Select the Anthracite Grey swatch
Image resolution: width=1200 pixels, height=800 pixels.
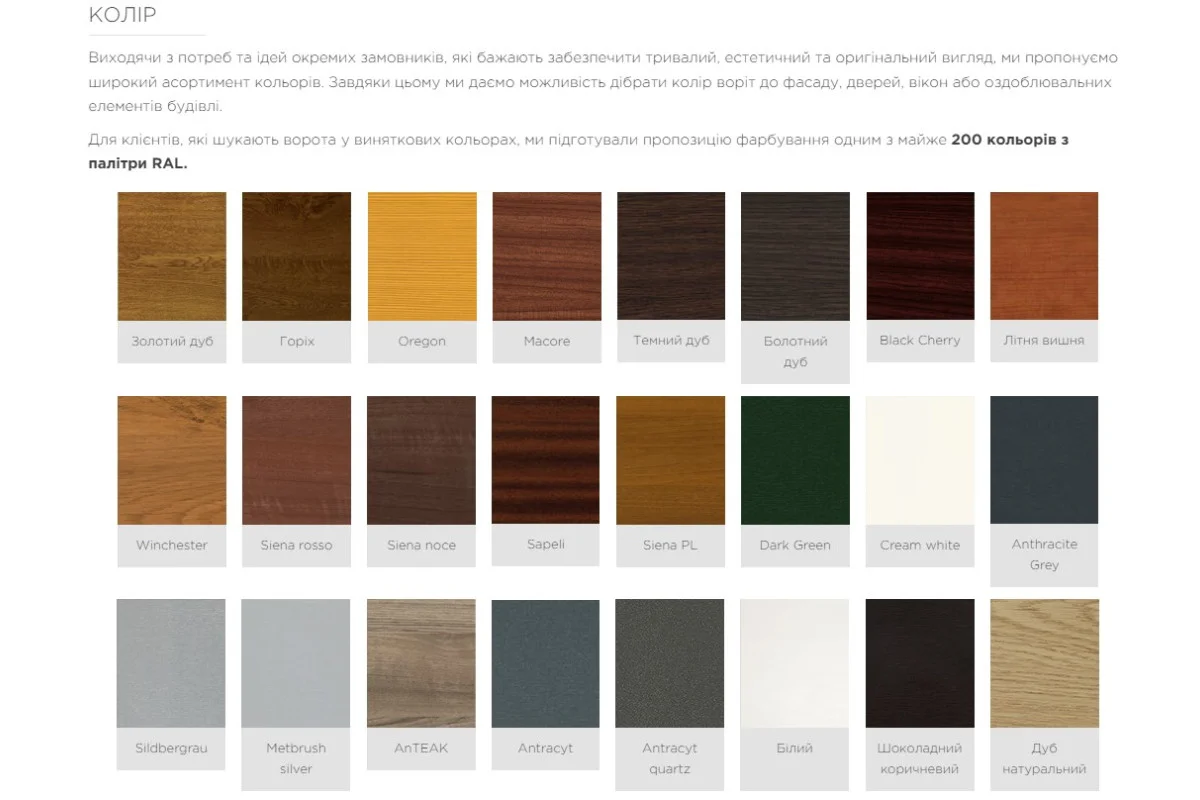[x=1044, y=460]
